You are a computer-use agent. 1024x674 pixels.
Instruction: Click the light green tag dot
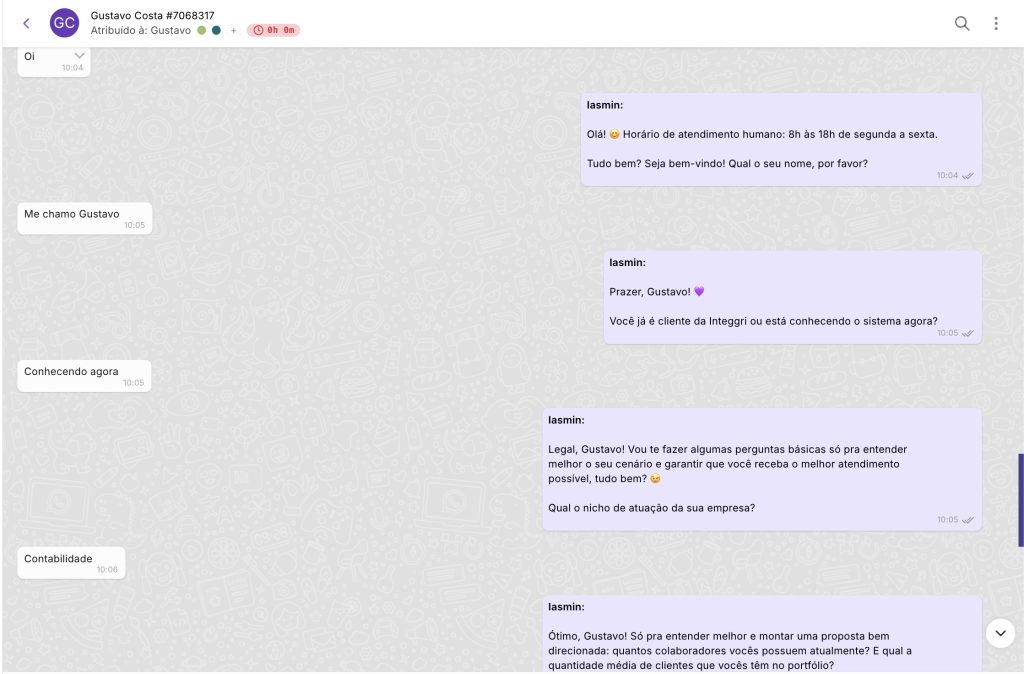point(201,31)
